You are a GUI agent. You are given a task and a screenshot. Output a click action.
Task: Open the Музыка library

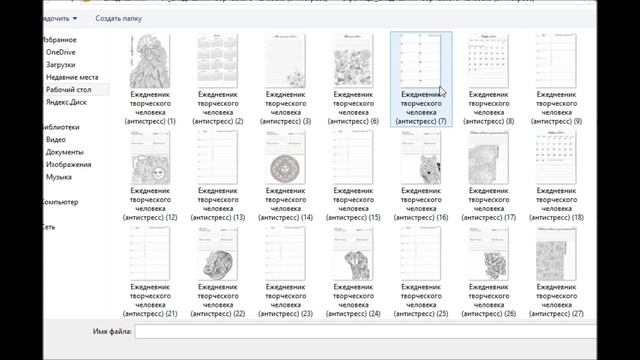(x=58, y=177)
